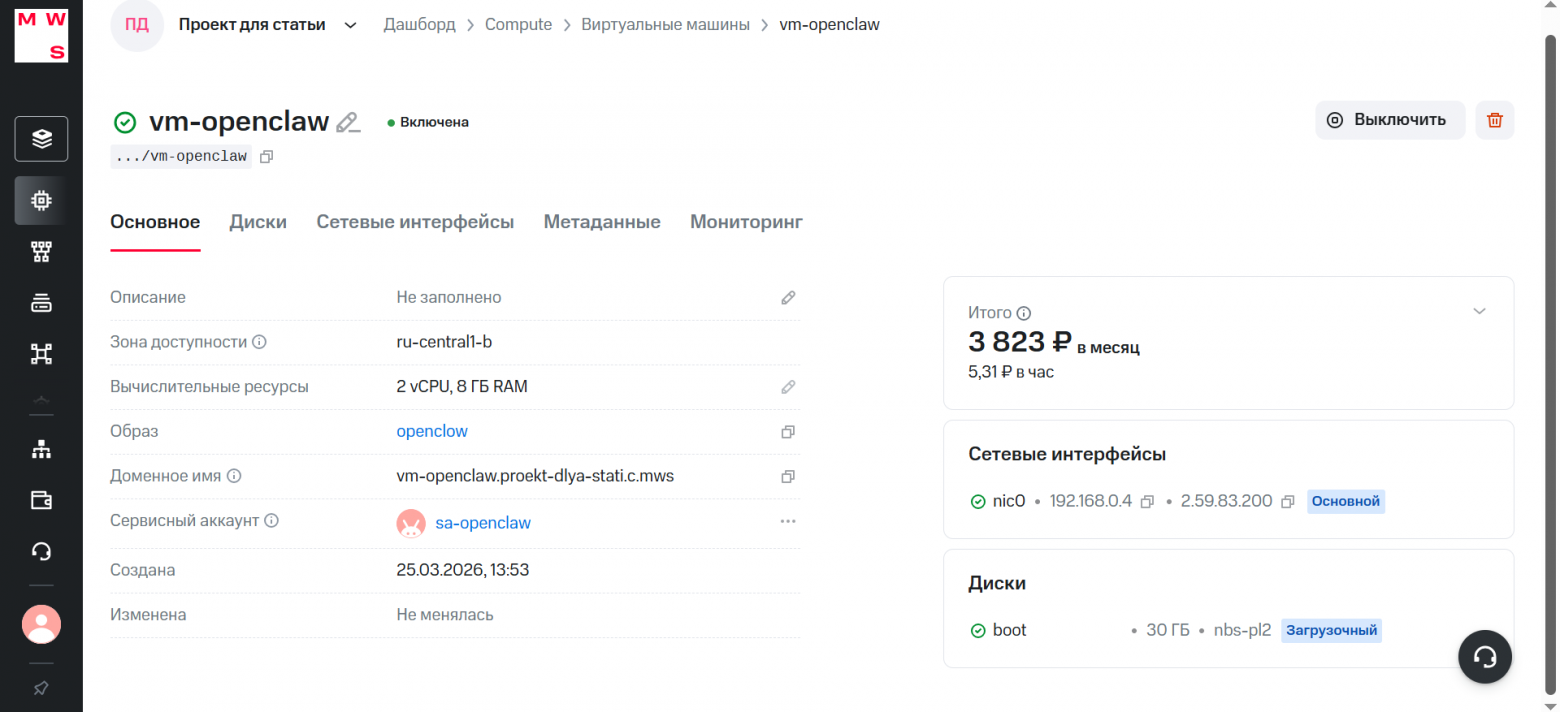Copy the vm-openclaw path using copy icon

click(266, 156)
